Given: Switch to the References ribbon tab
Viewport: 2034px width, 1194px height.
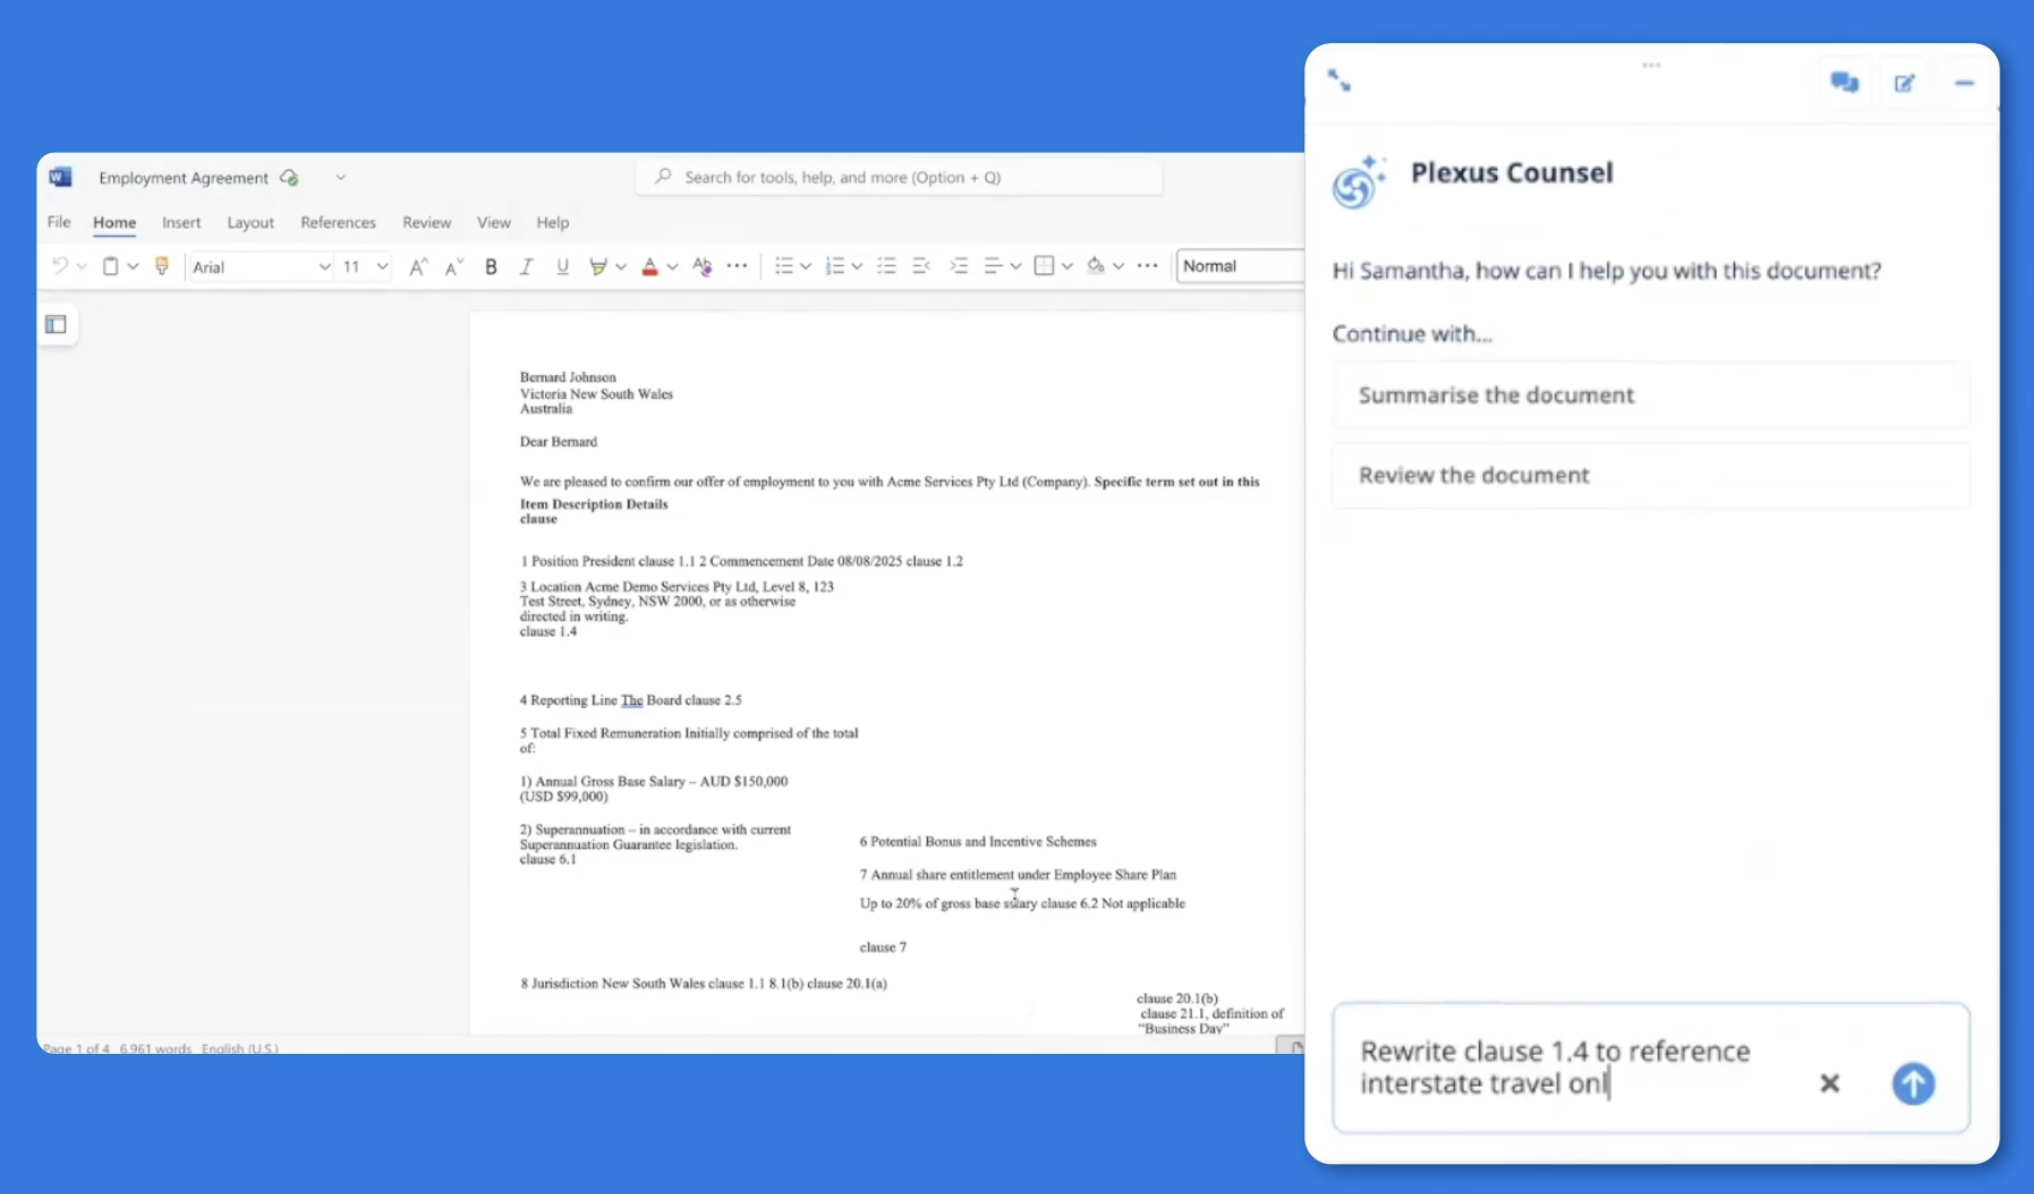Looking at the screenshot, I should click(x=338, y=222).
